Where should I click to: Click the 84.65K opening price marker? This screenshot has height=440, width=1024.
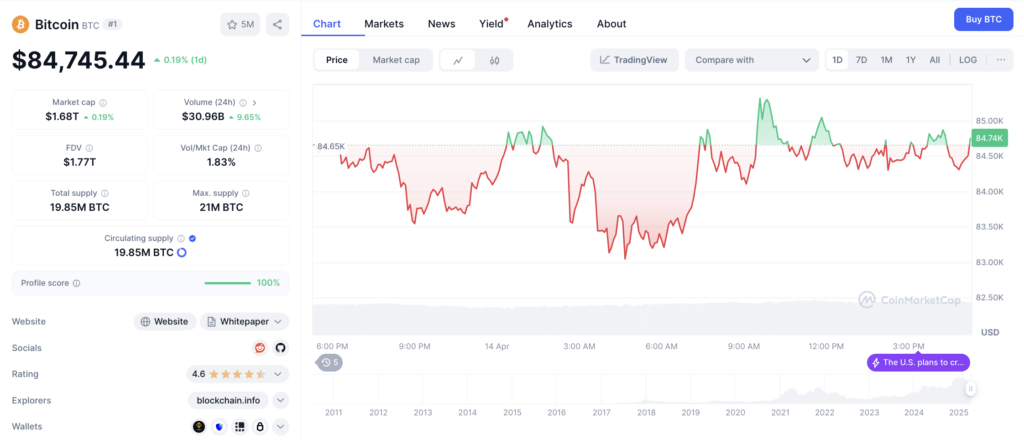[330, 146]
